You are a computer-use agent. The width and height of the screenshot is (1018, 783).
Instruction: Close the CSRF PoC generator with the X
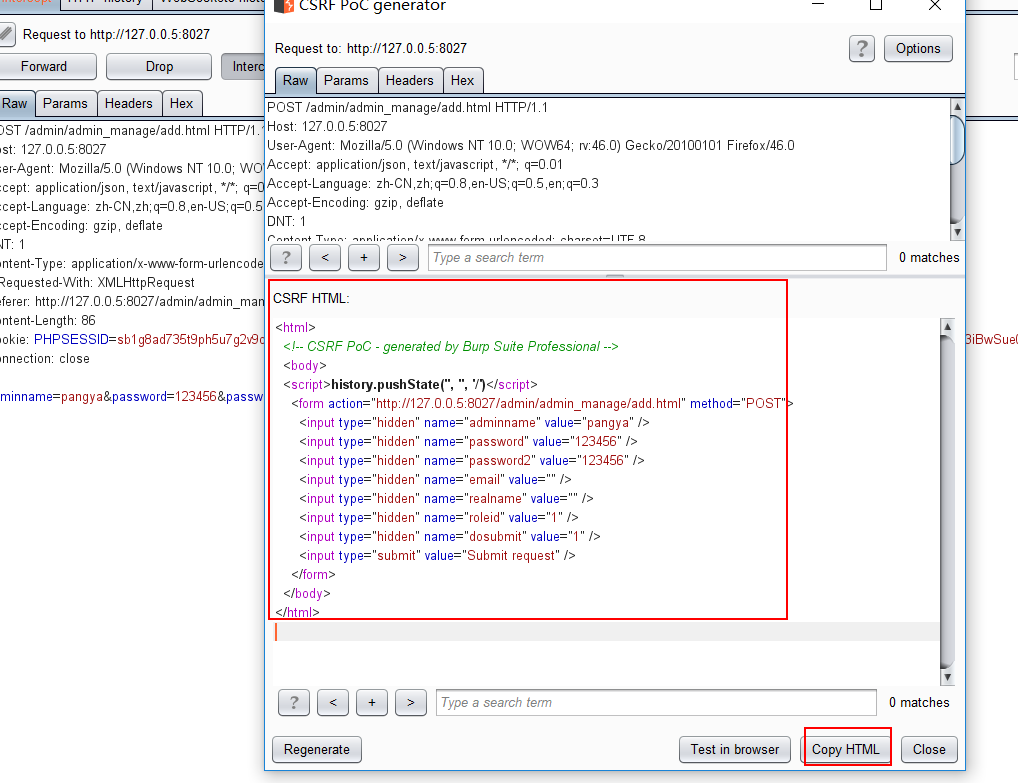pyautogui.click(x=935, y=5)
